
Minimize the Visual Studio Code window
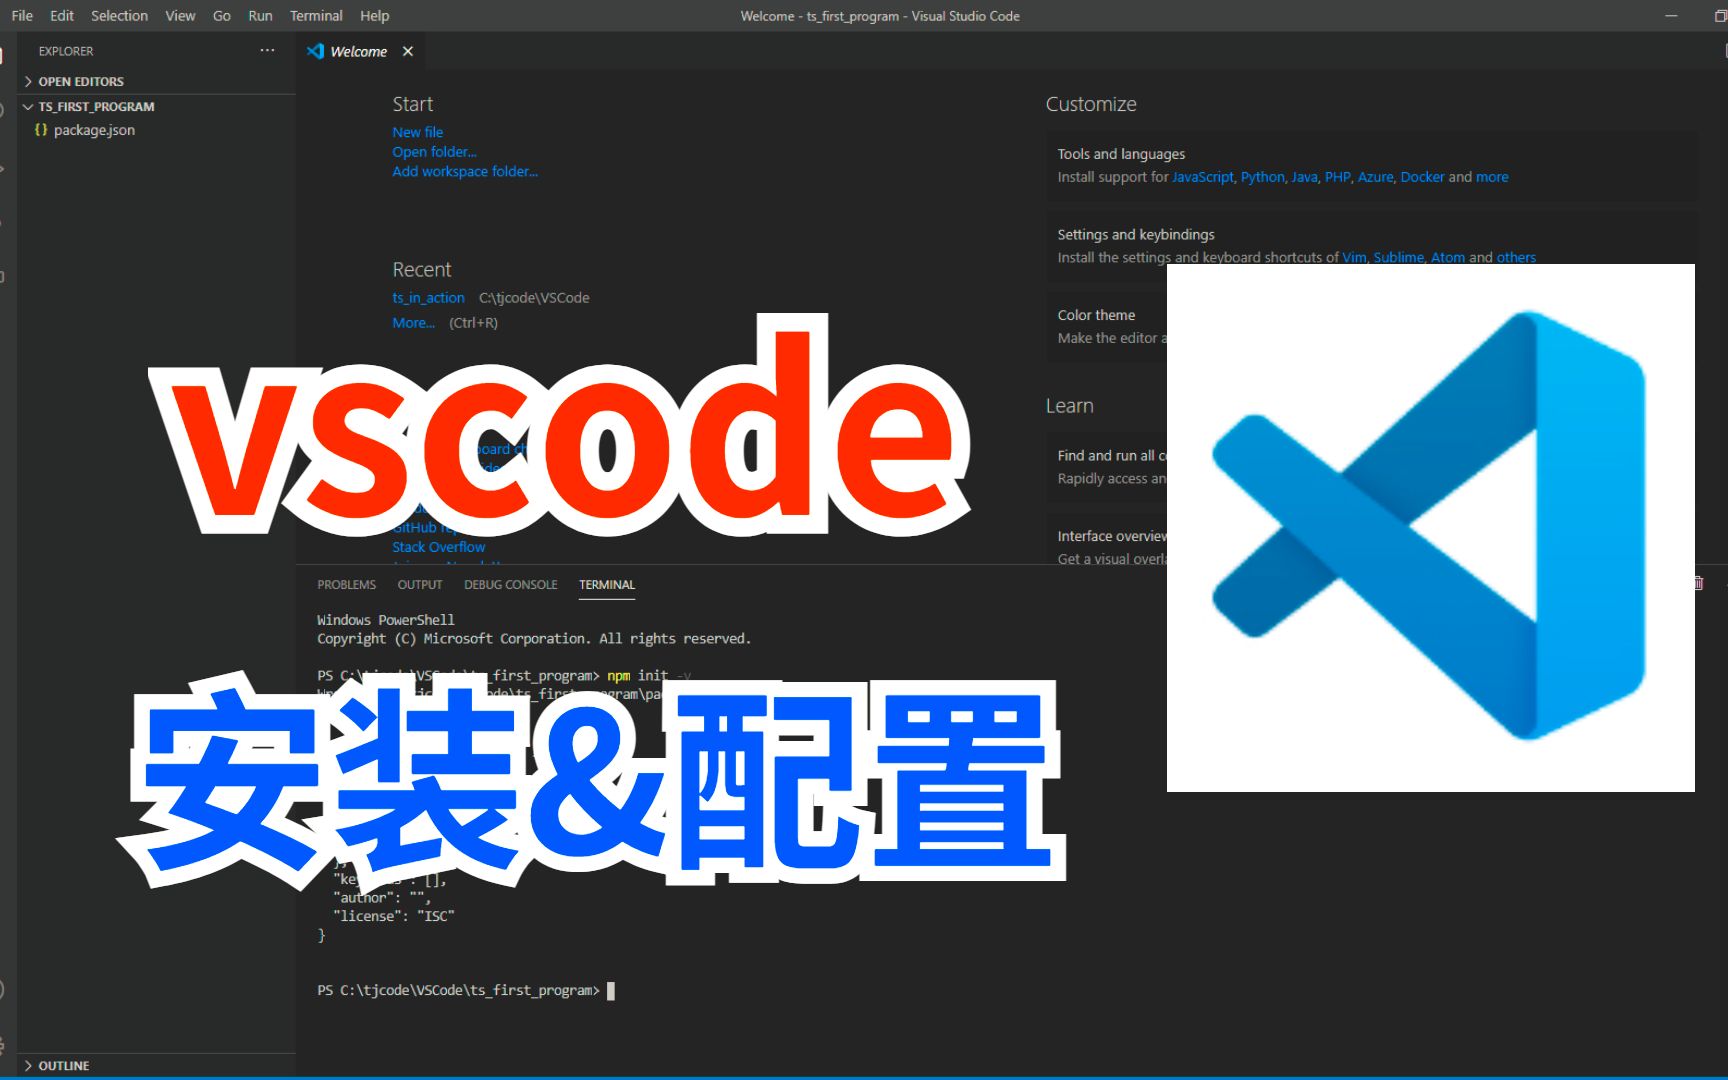pos(1671,16)
